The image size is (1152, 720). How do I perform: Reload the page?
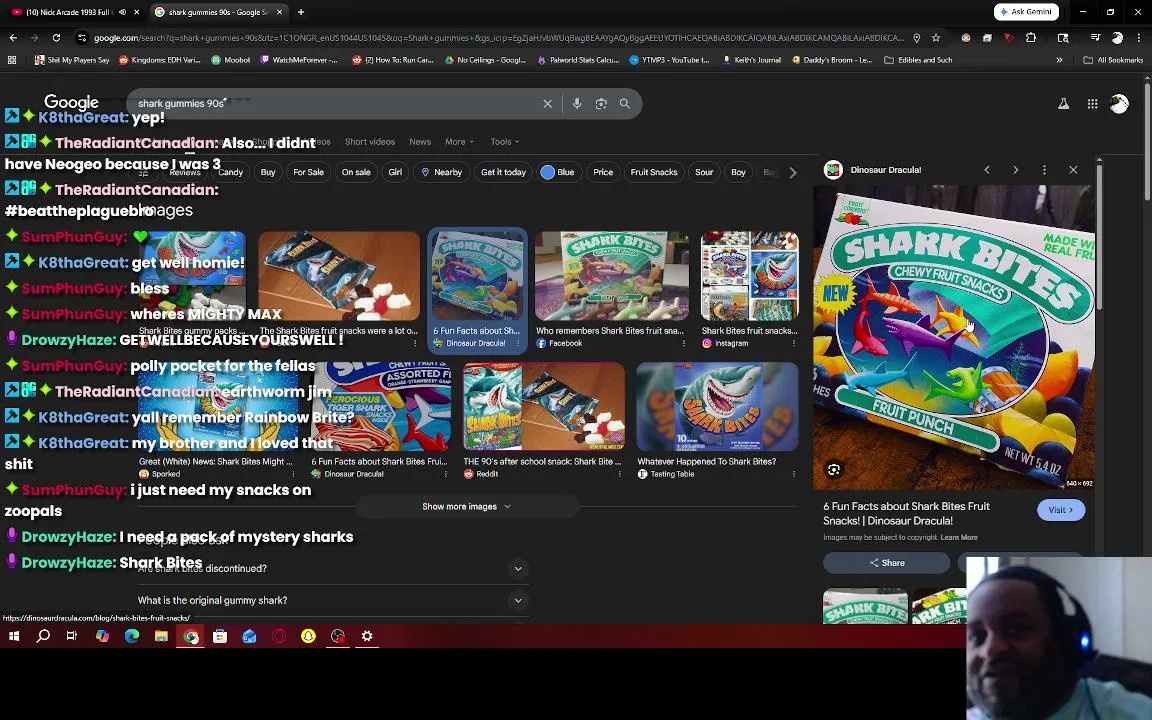(x=56, y=37)
